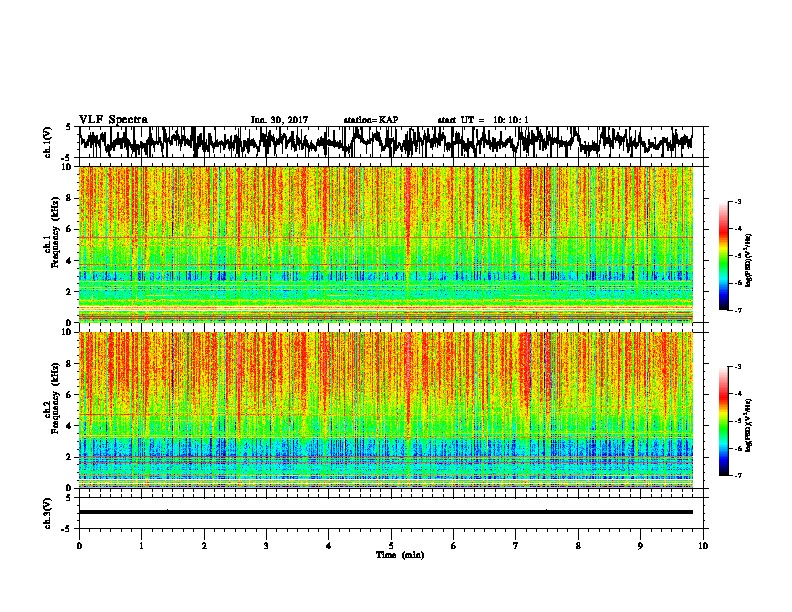This screenshot has width=792, height=612.
Task: Click the time axis tick label "7"
Action: tap(516, 546)
